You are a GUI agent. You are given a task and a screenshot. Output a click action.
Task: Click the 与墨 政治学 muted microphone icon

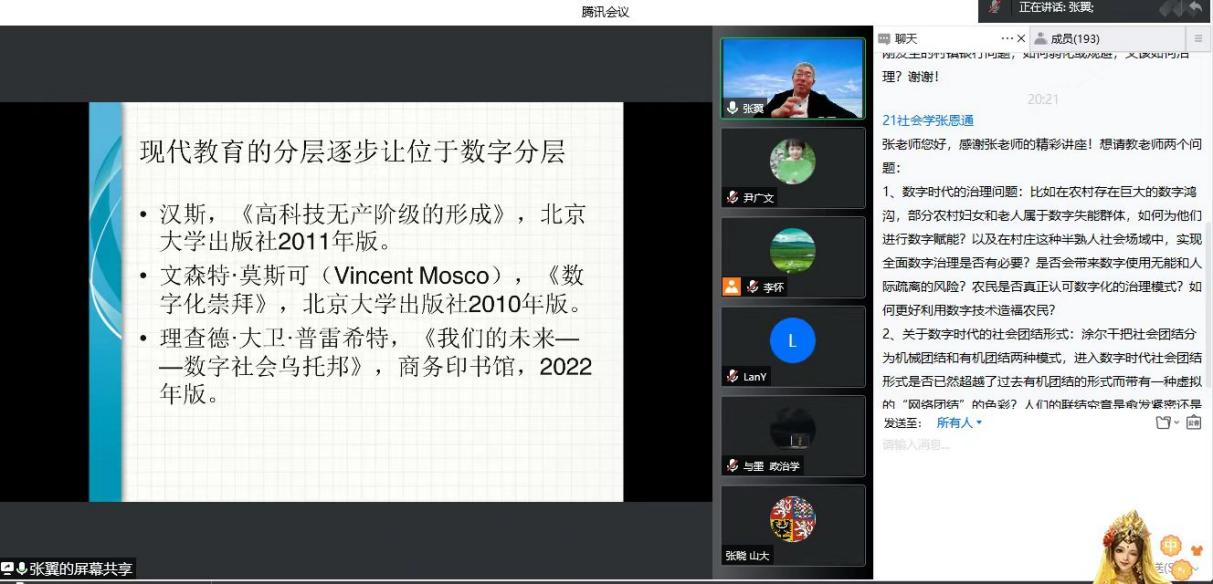[x=733, y=466]
